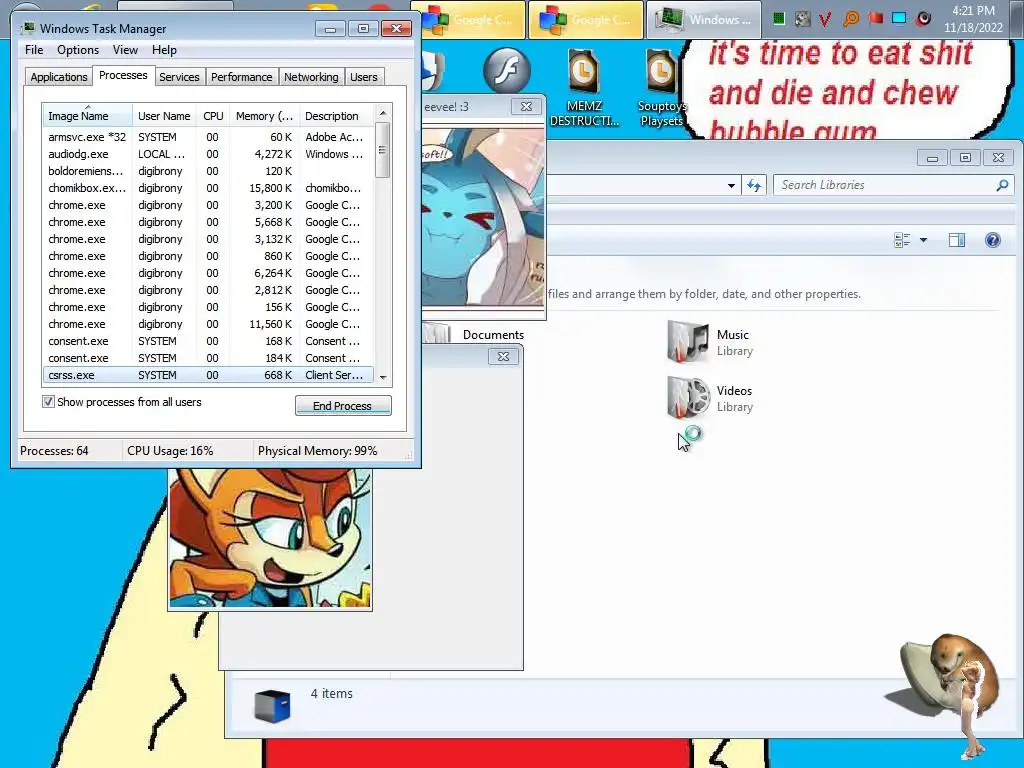Click the library icon in details pane

(272, 706)
